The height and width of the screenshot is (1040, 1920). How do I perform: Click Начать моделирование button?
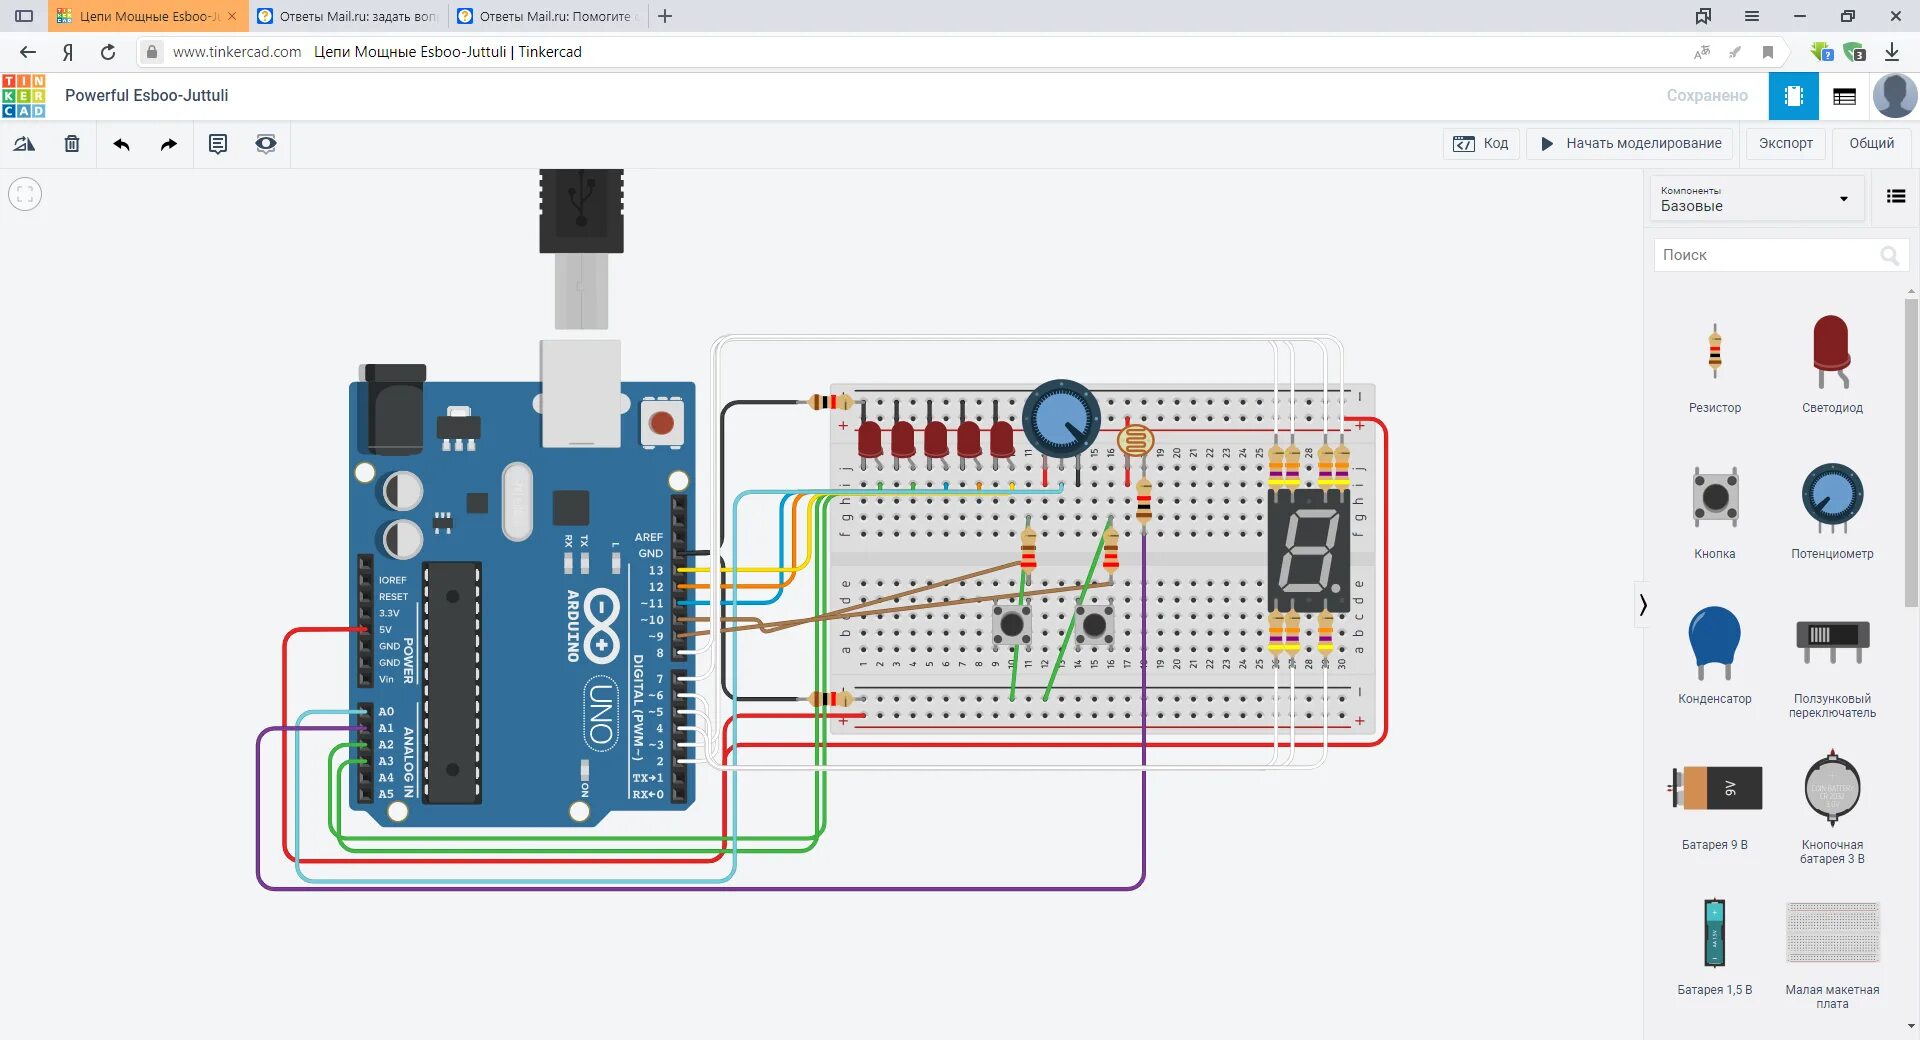point(1631,144)
